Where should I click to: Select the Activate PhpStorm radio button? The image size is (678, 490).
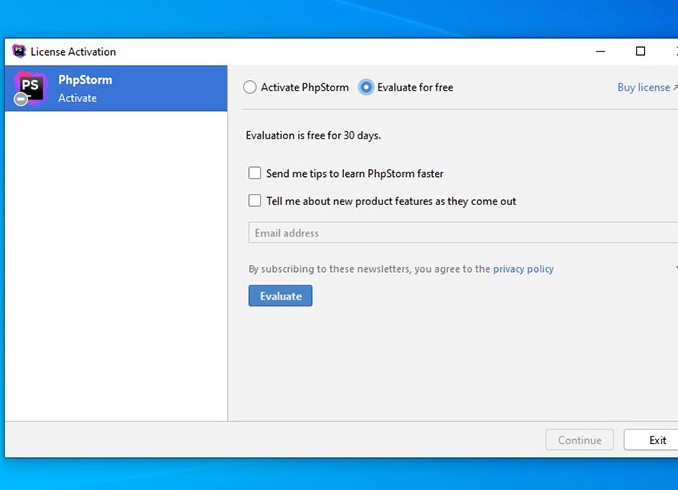(x=249, y=87)
